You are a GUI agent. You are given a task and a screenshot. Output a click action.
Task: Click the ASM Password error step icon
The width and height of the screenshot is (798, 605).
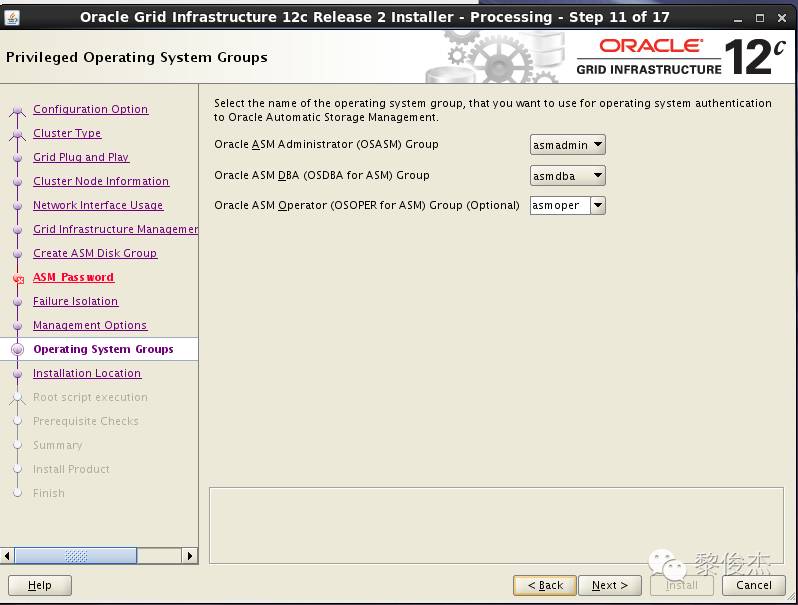pyautogui.click(x=18, y=278)
